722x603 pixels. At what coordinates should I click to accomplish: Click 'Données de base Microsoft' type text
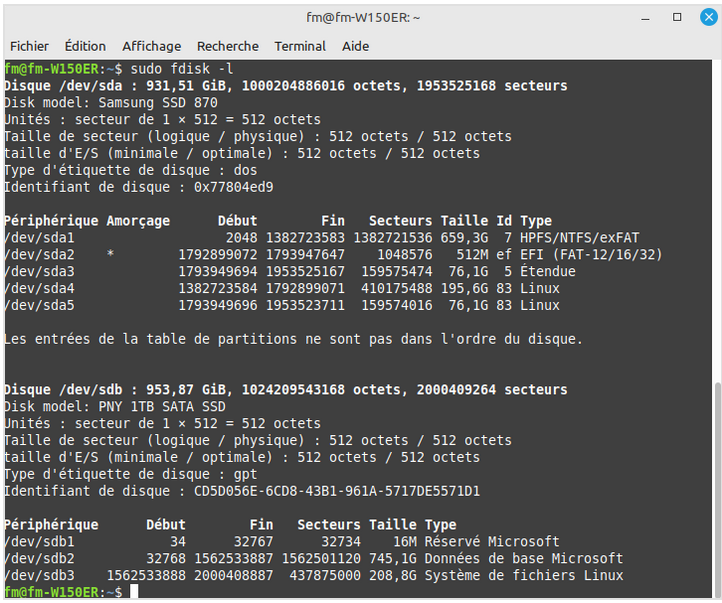click(524, 559)
